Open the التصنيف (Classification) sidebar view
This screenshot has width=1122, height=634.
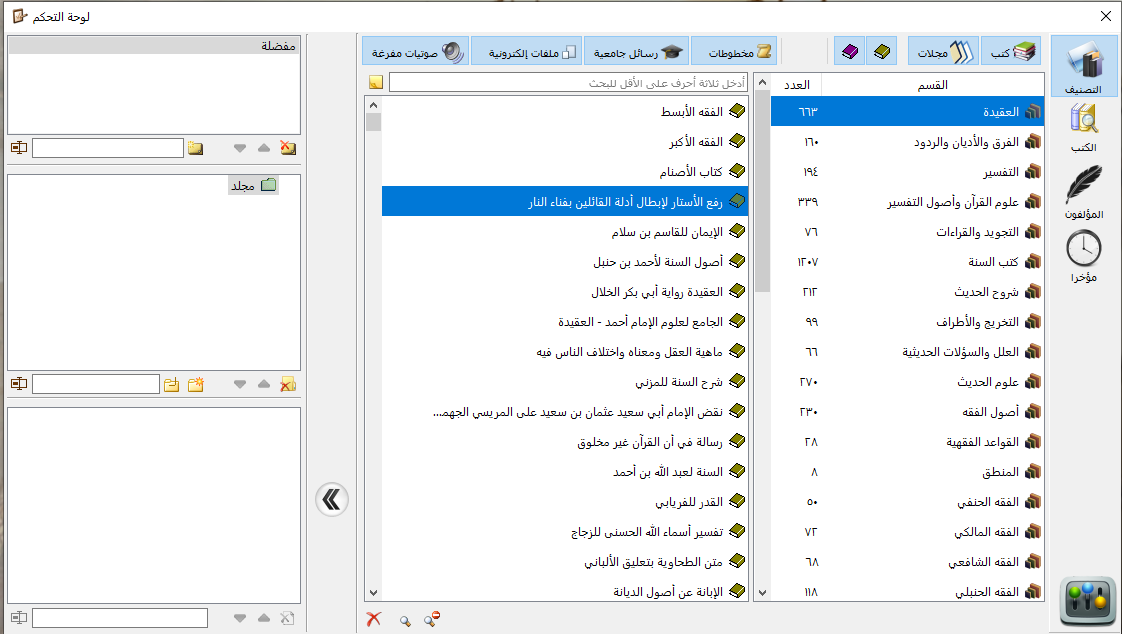coord(1084,66)
